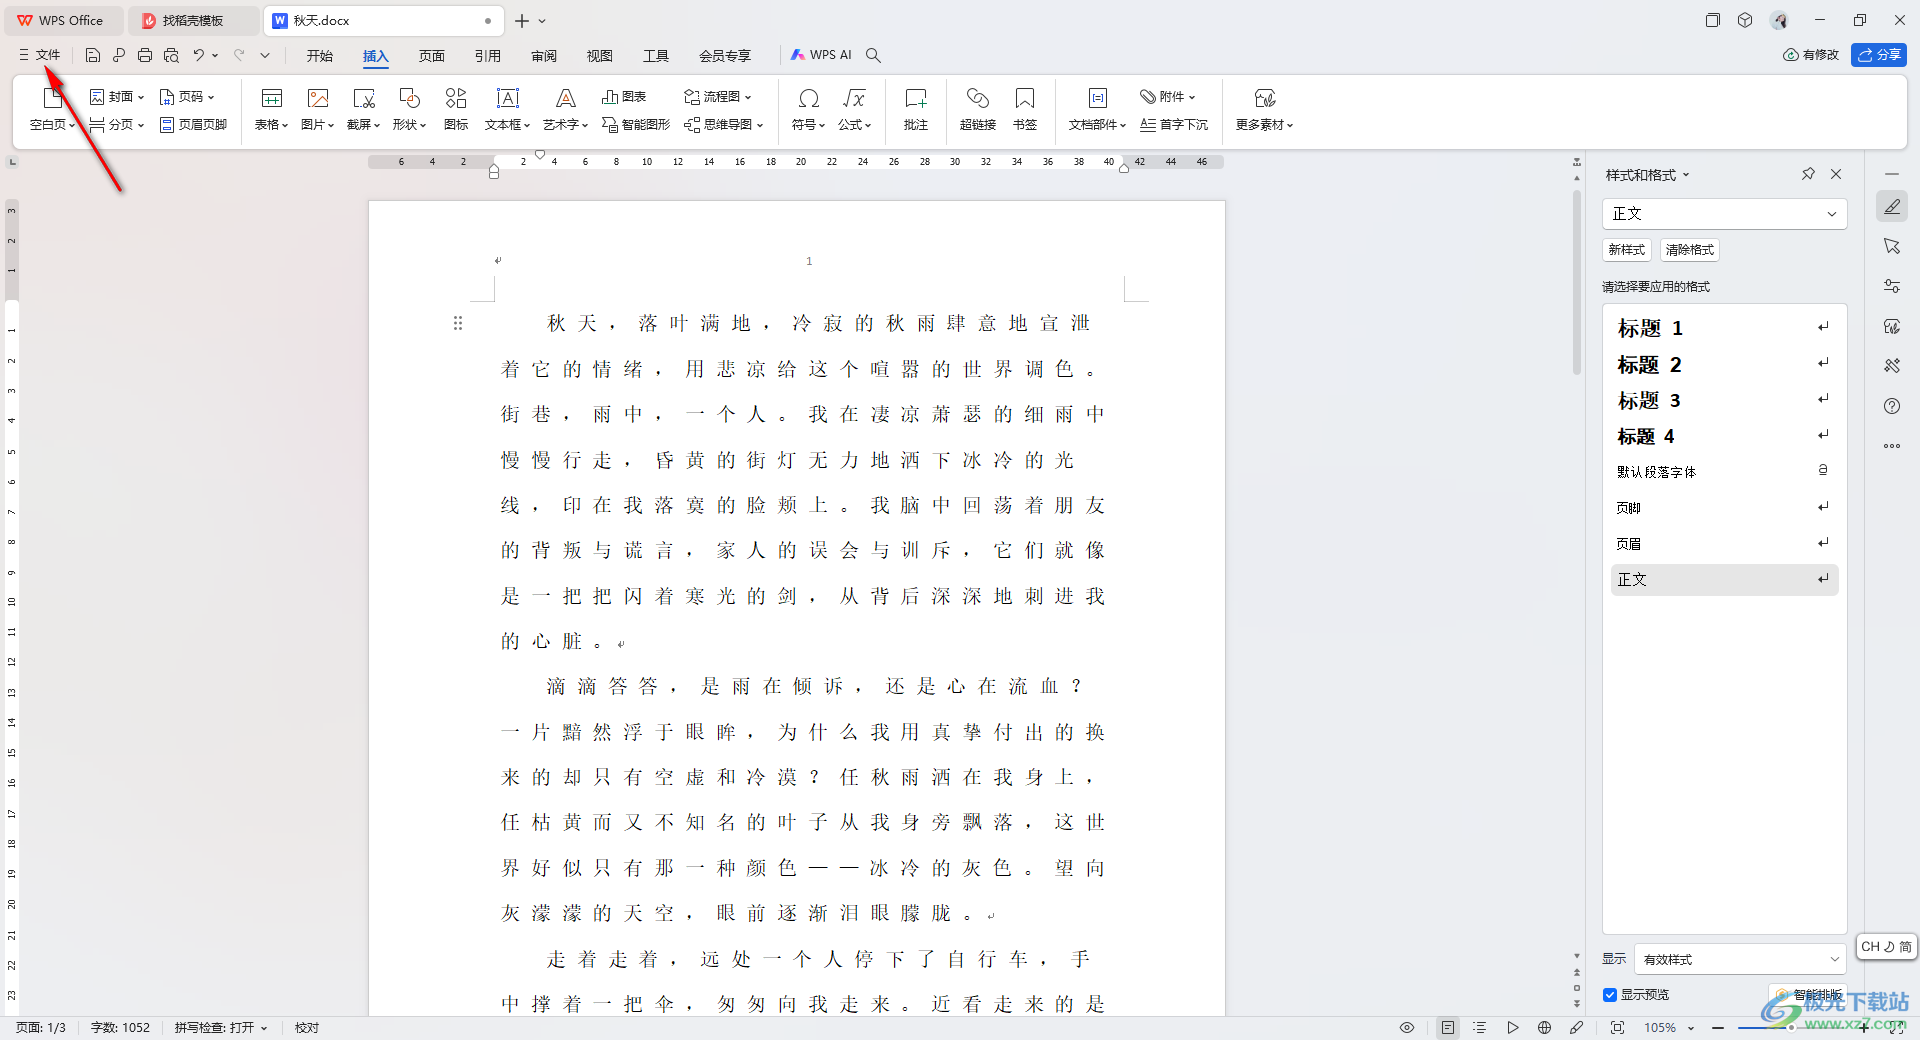
Task: Click the 页眉页脚 header footer button
Action: tap(194, 125)
